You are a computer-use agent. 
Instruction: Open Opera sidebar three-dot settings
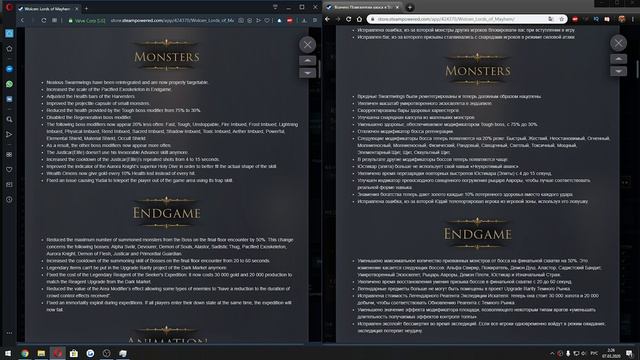click(x=9, y=333)
